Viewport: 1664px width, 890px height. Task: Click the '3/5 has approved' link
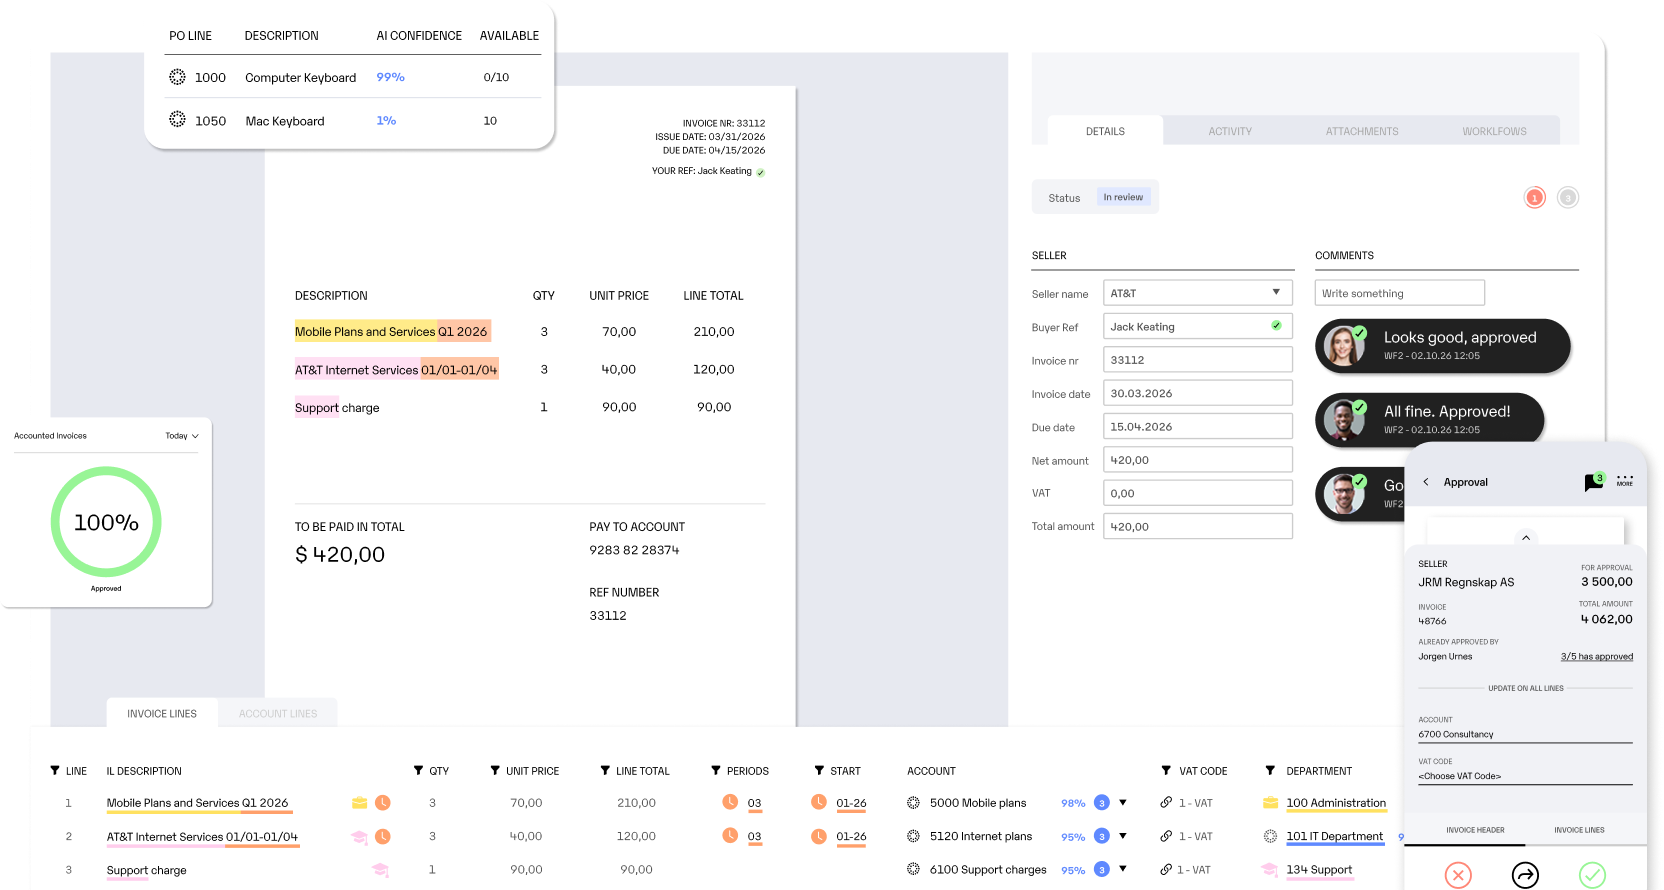tap(1597, 657)
